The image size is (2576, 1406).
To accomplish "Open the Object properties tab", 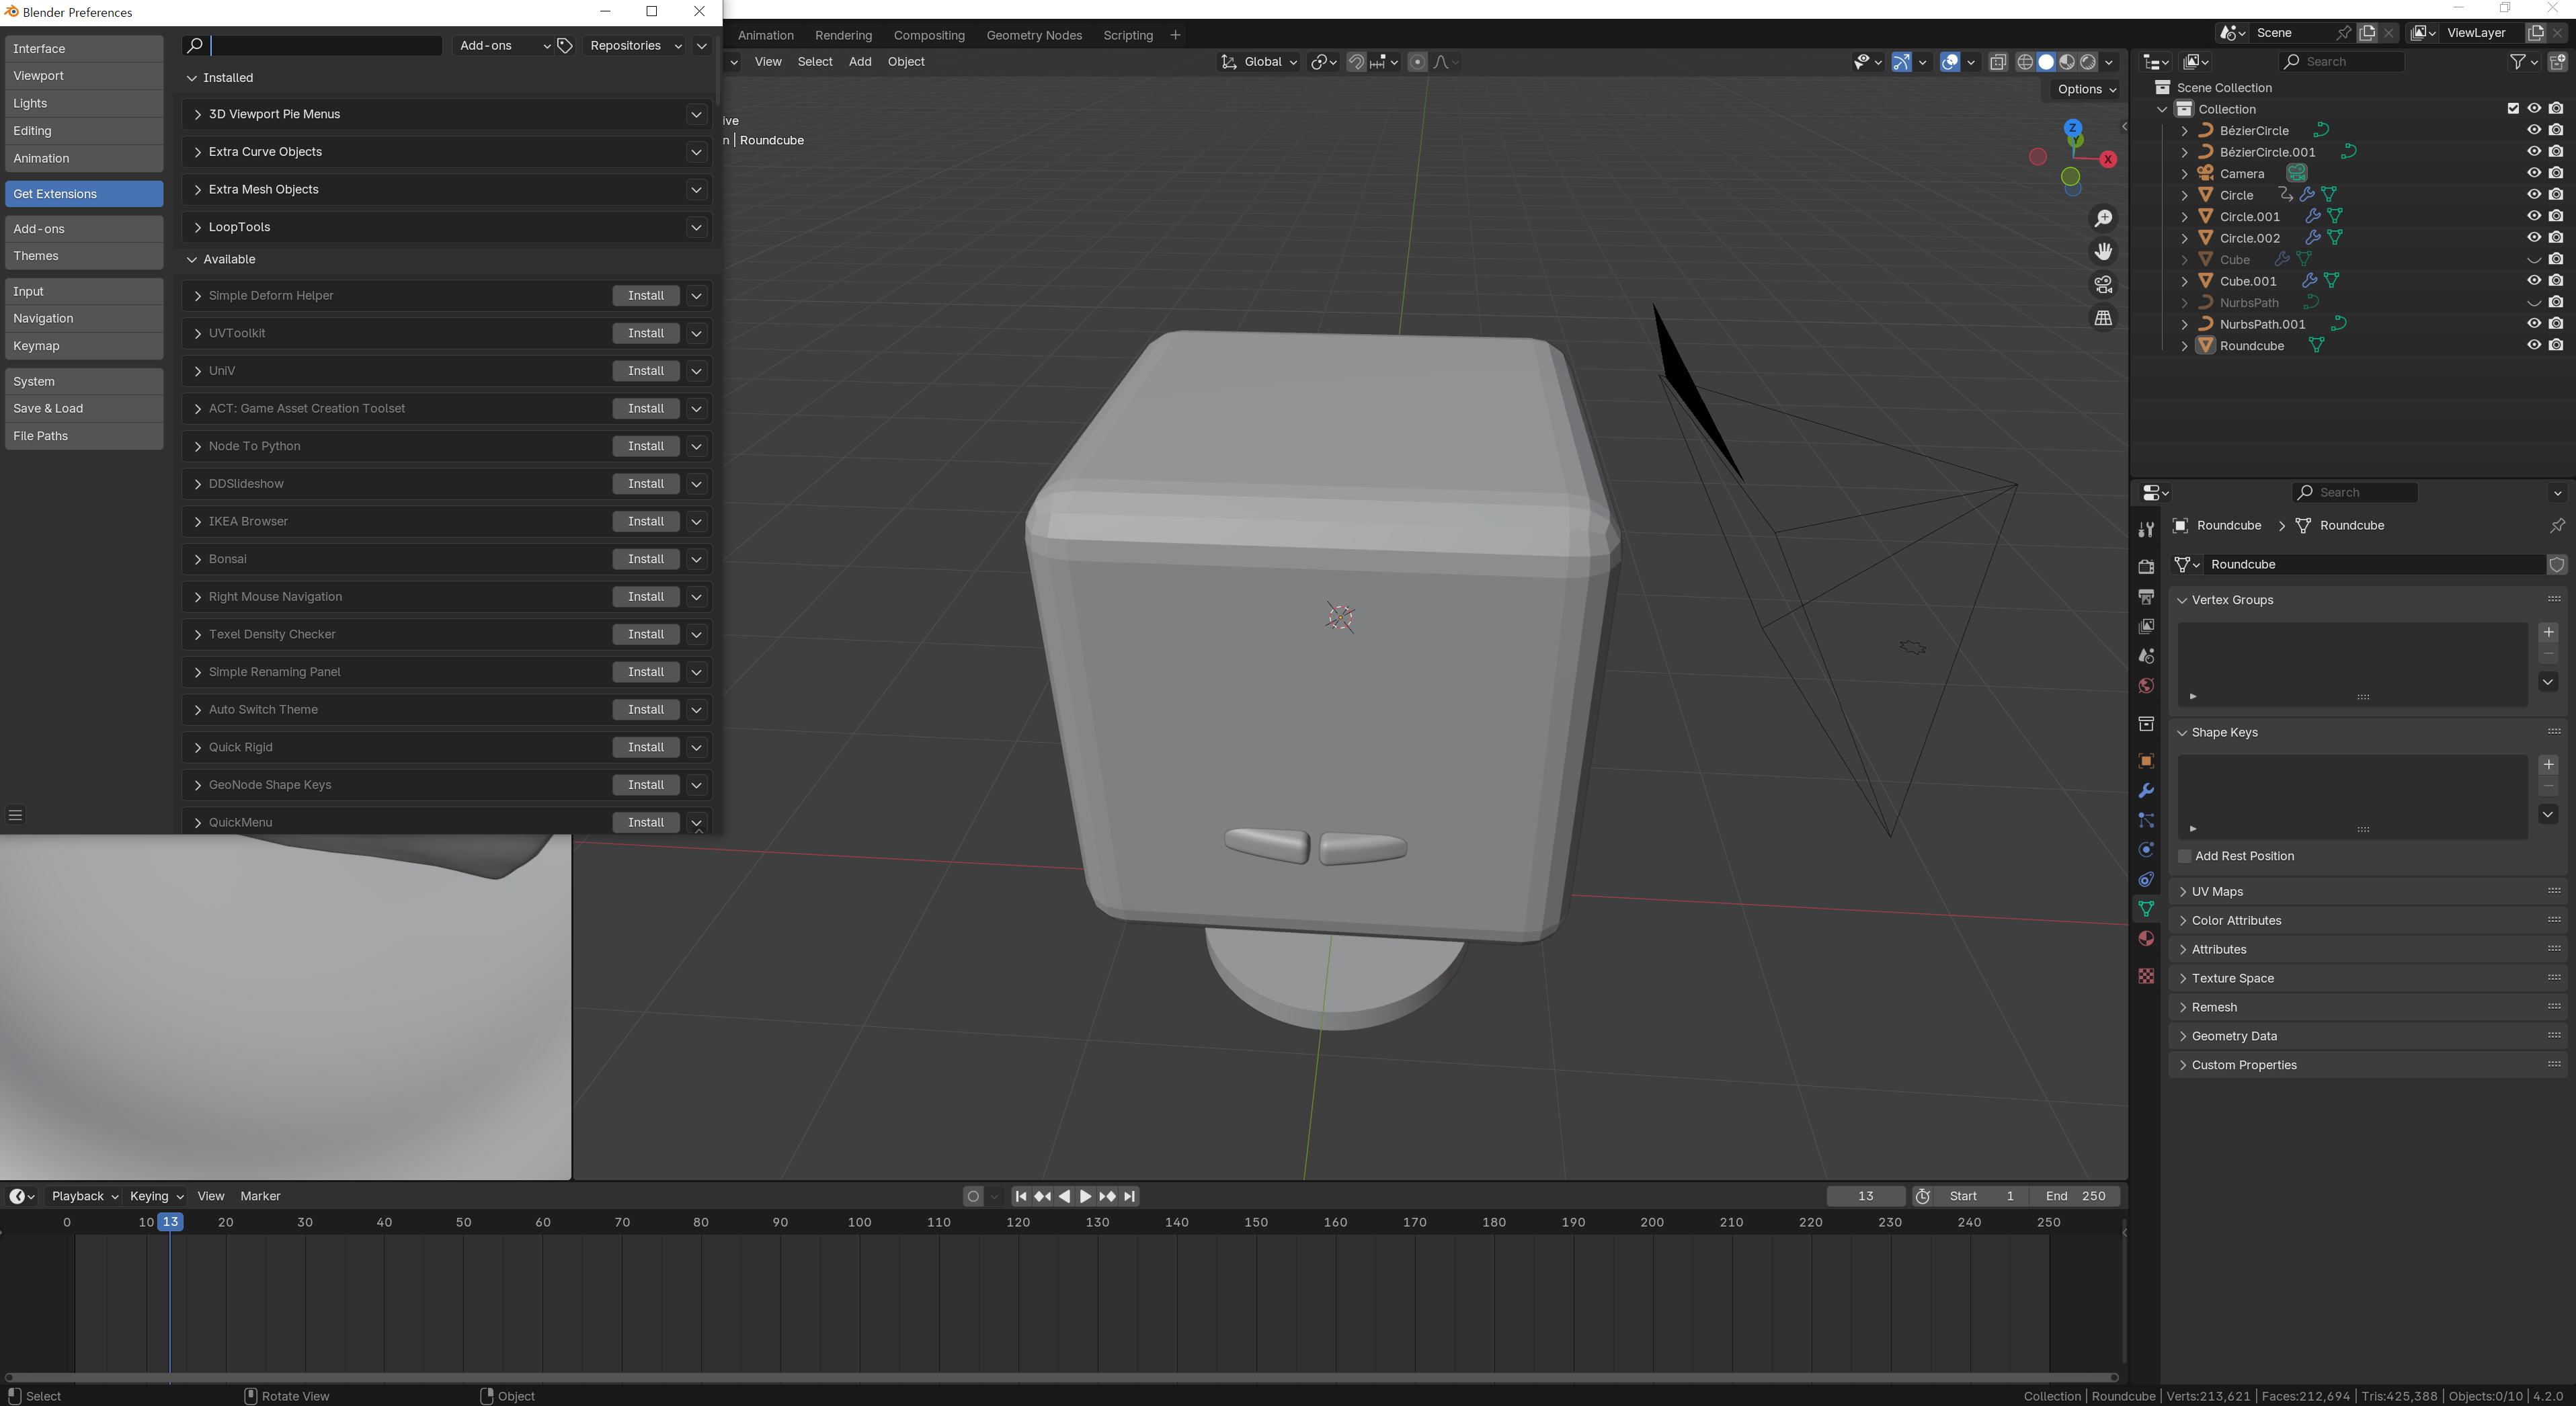I will tap(2146, 761).
